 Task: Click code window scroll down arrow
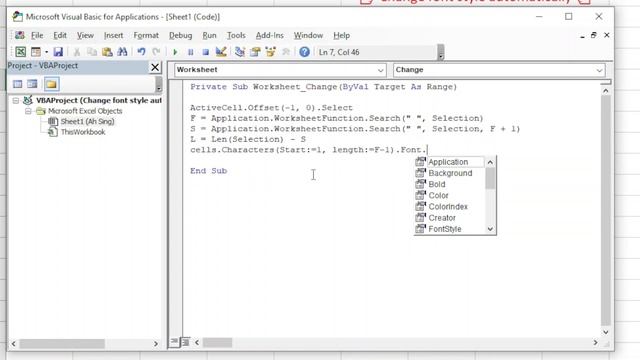coord(606,332)
